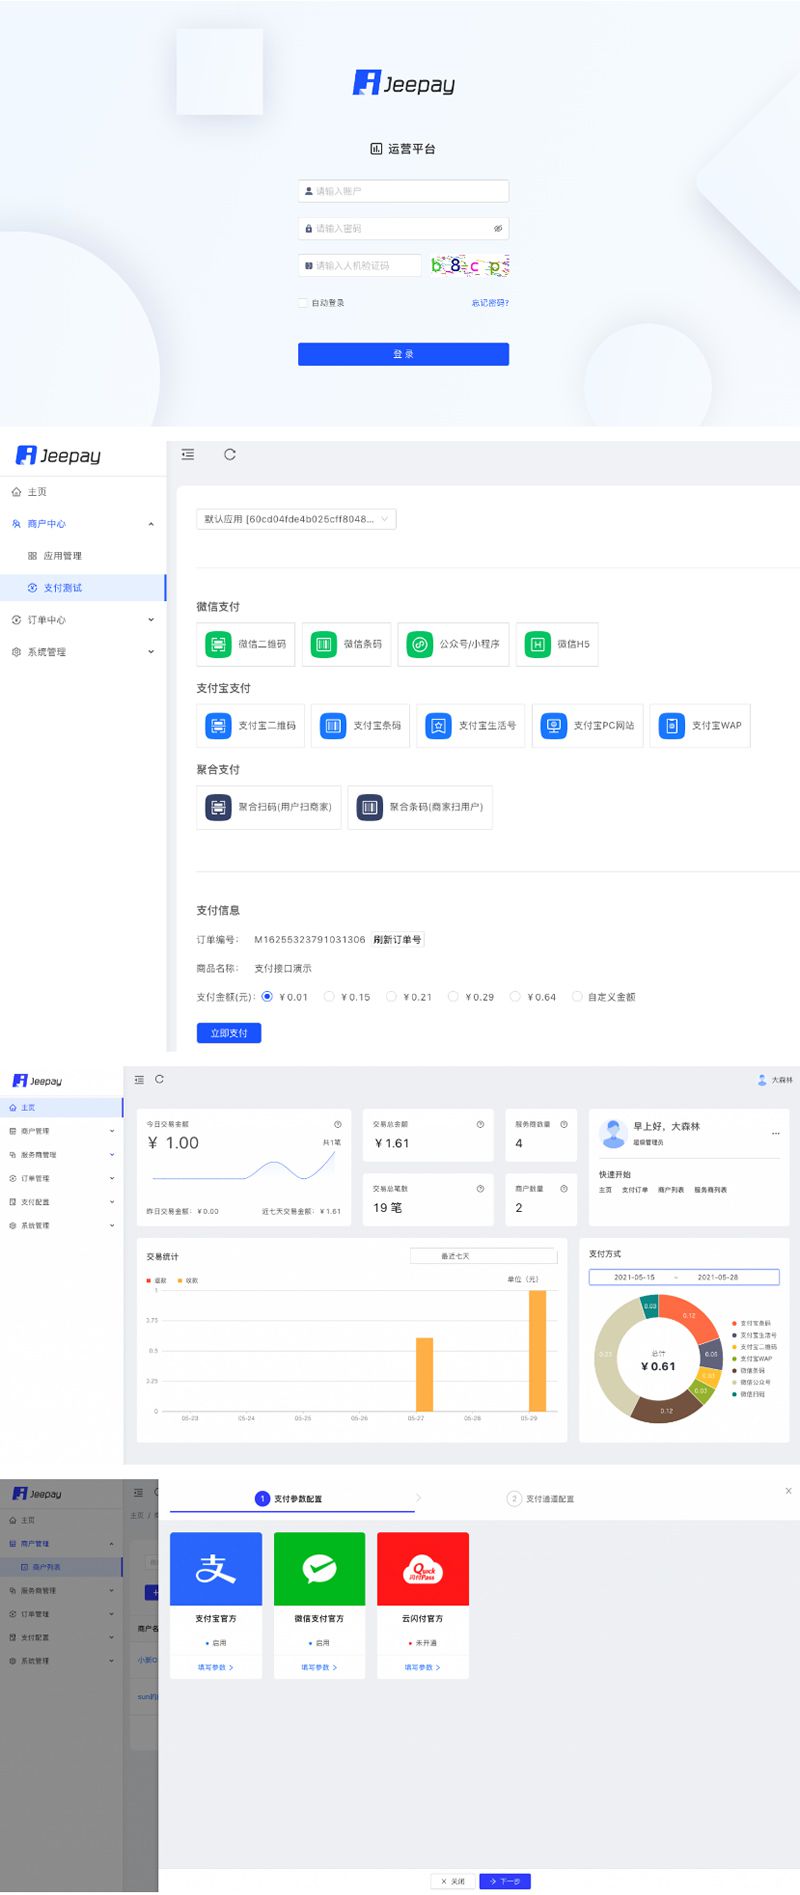Click the UnionPay QuickPass channel logo
Viewport: 800px width, 1895px height.
click(422, 1568)
